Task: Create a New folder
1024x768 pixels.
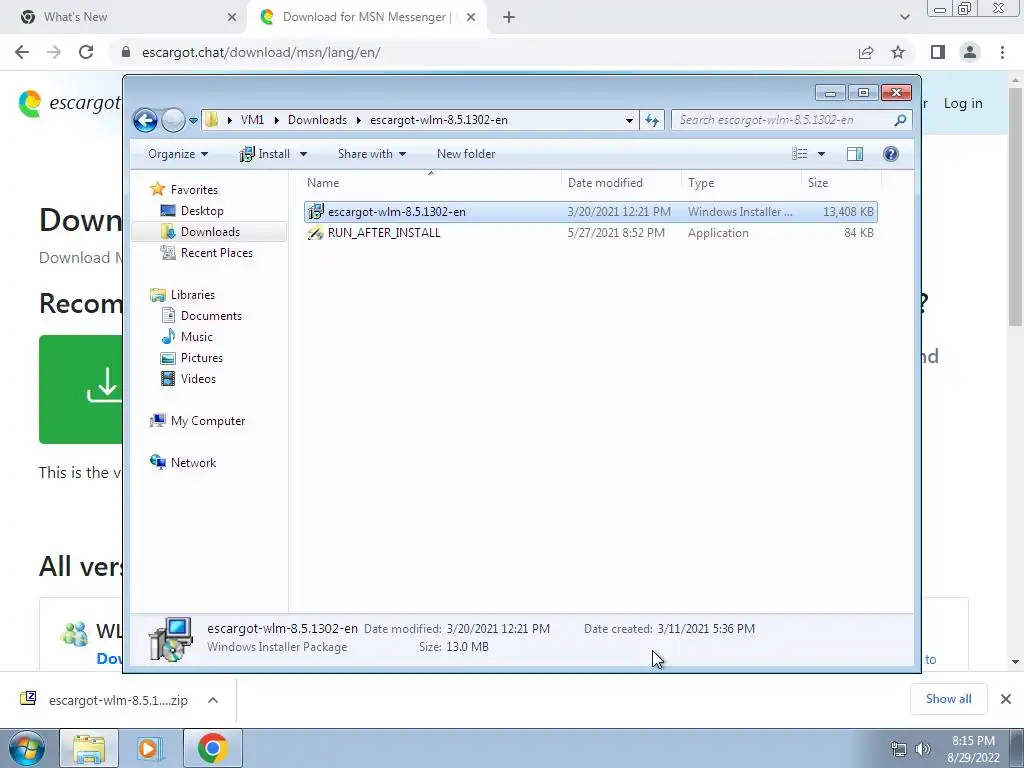Action: (x=466, y=154)
